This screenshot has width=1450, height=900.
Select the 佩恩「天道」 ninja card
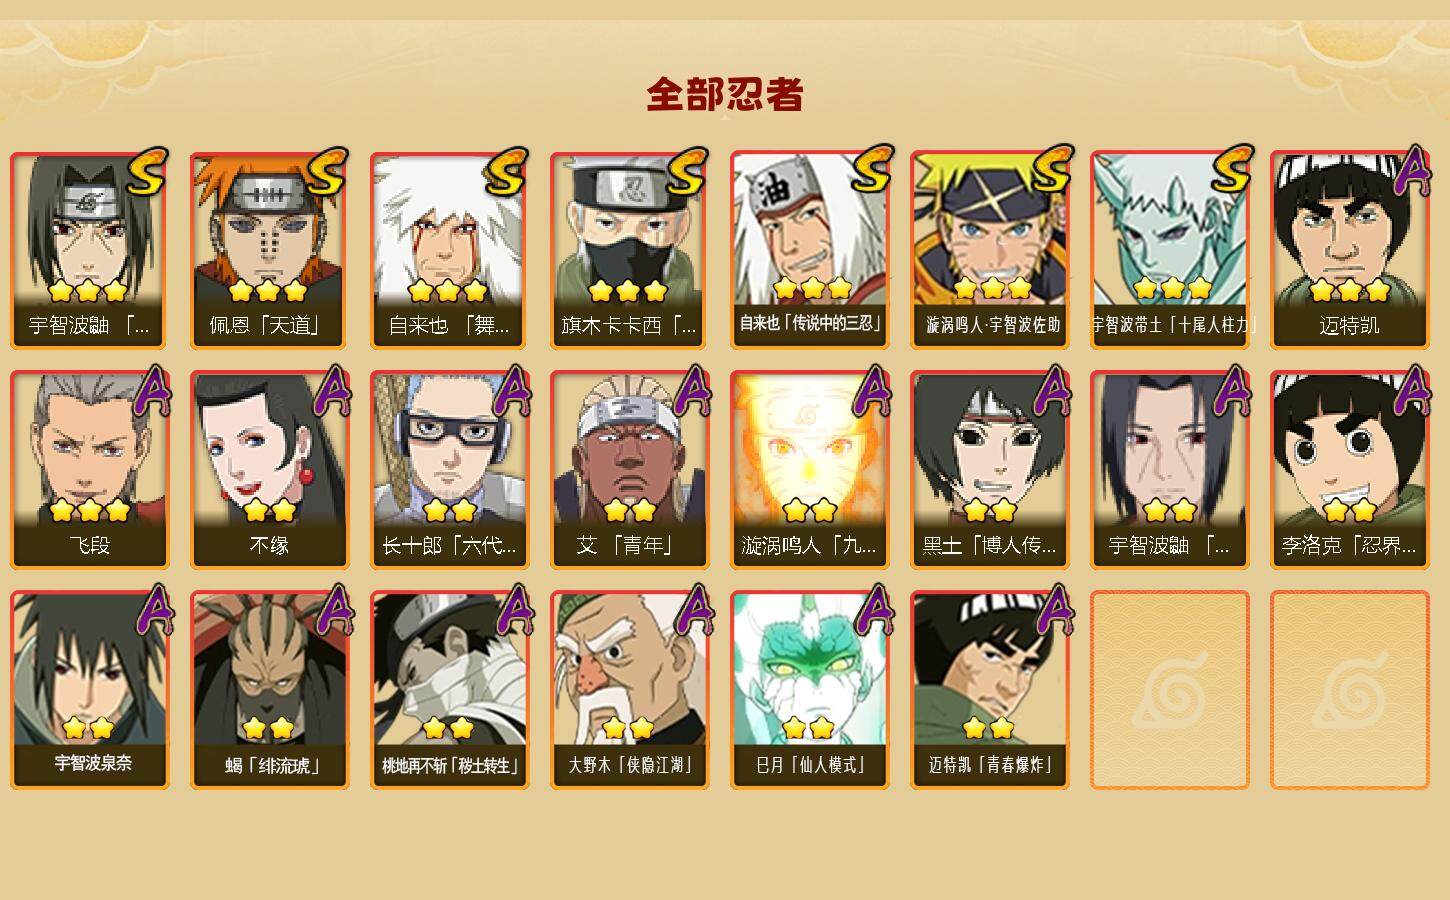pyautogui.click(x=269, y=250)
